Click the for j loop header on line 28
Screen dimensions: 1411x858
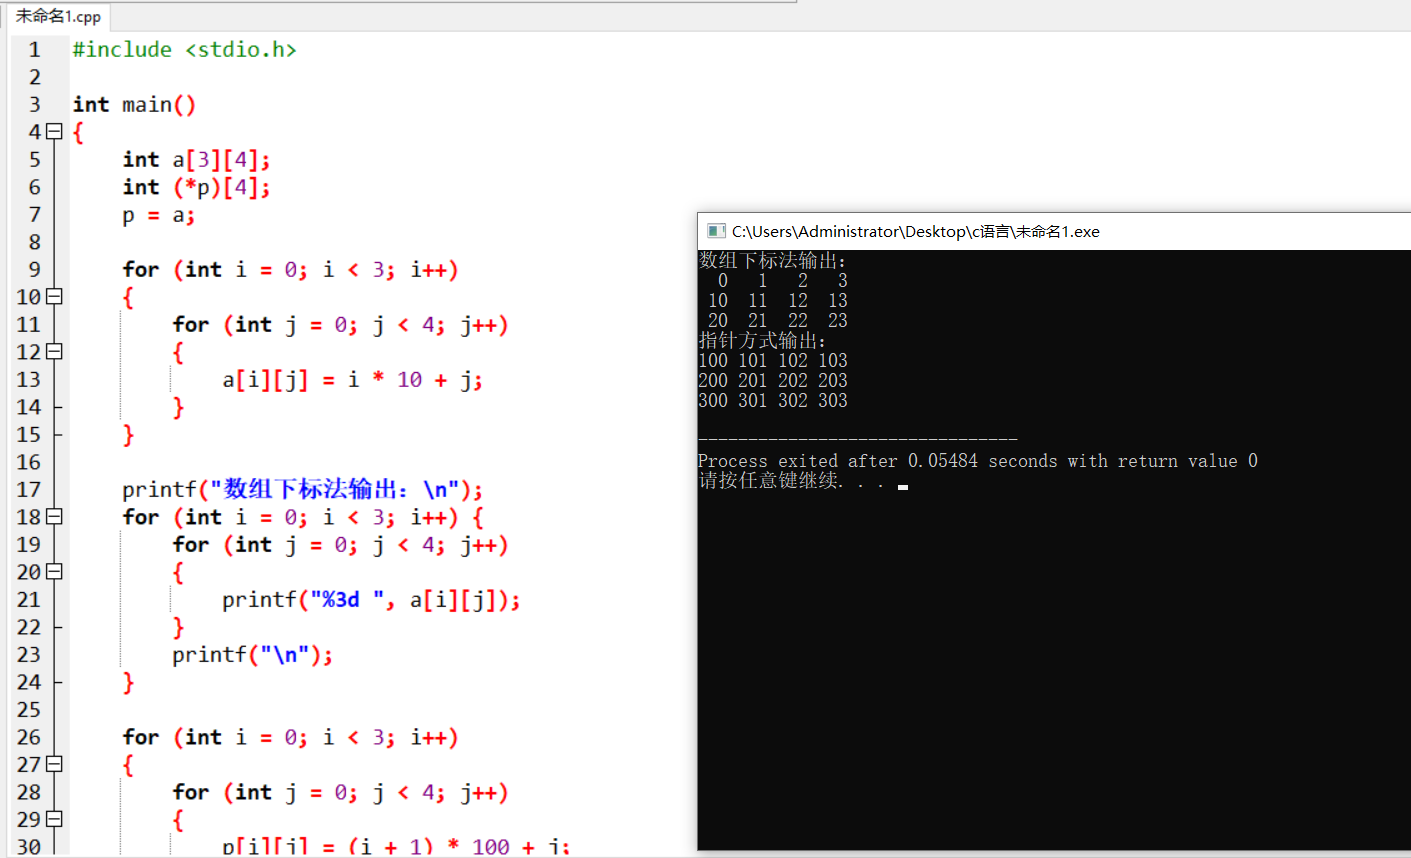[340, 792]
